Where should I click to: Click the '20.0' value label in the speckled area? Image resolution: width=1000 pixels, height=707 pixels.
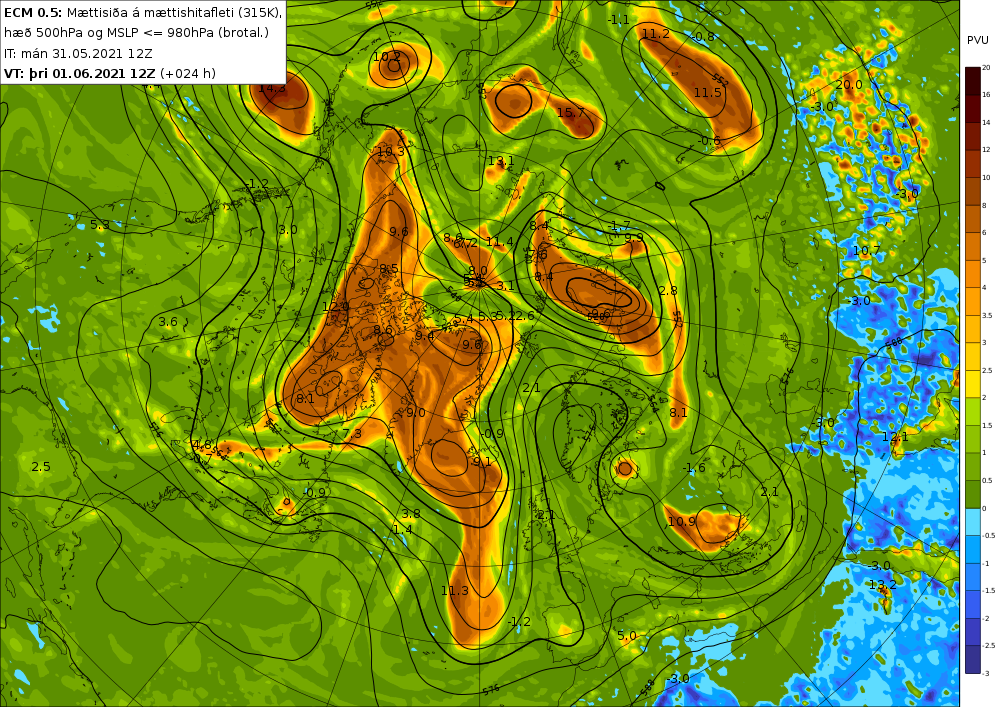pos(848,84)
